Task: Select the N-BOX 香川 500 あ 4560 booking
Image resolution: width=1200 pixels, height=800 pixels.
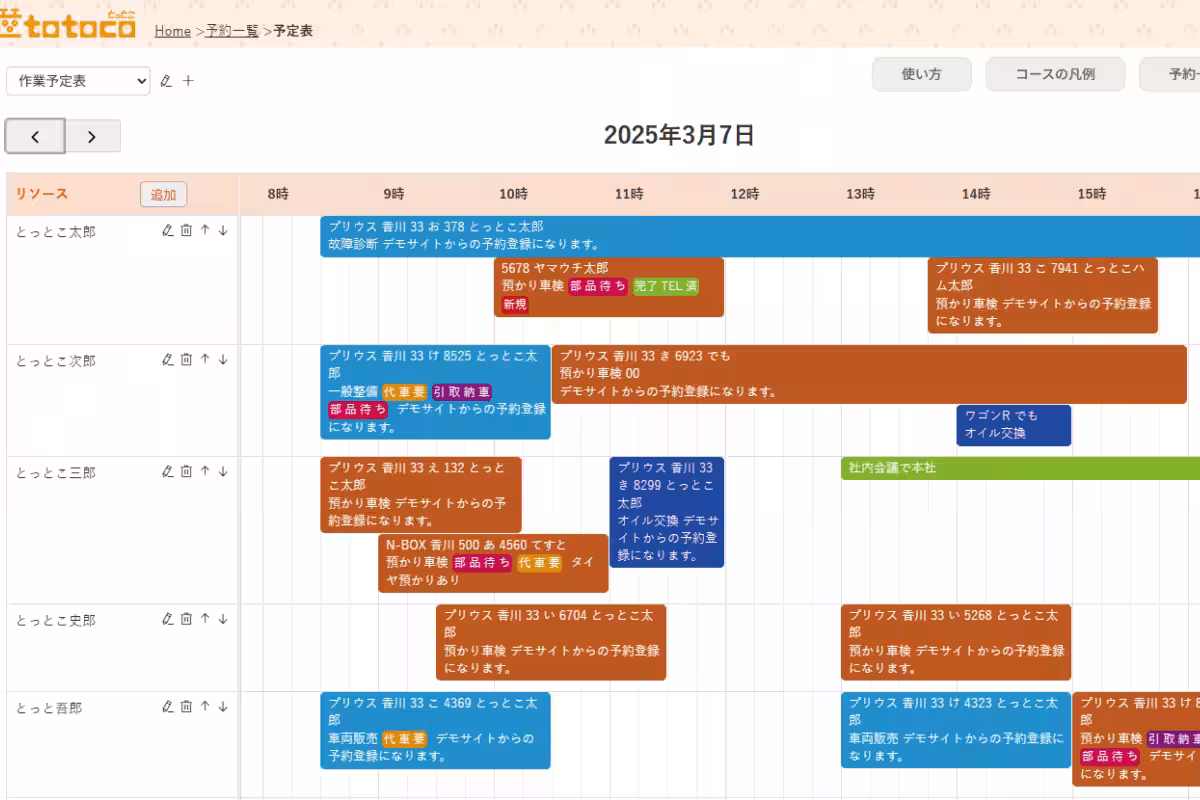Action: 492,562
